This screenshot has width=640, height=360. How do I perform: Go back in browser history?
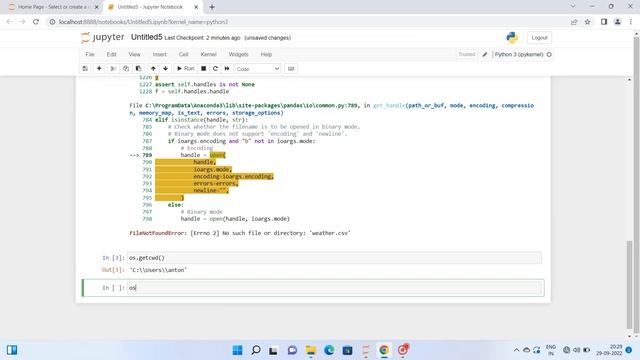9,22
